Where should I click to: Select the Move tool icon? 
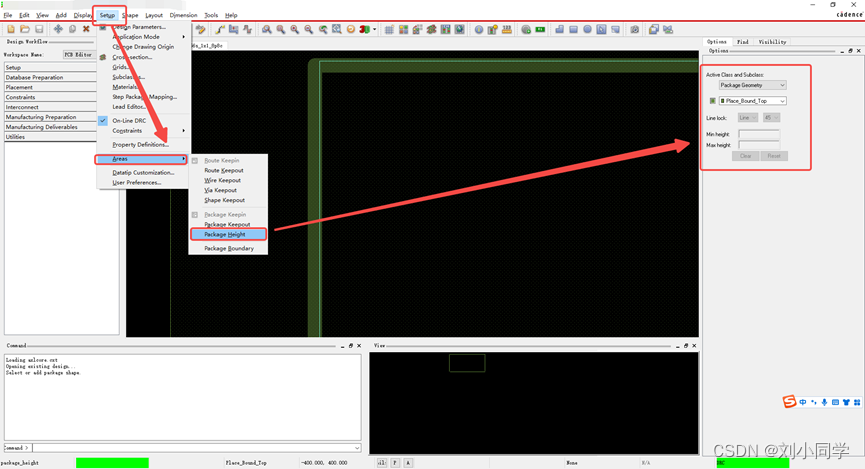[57, 29]
